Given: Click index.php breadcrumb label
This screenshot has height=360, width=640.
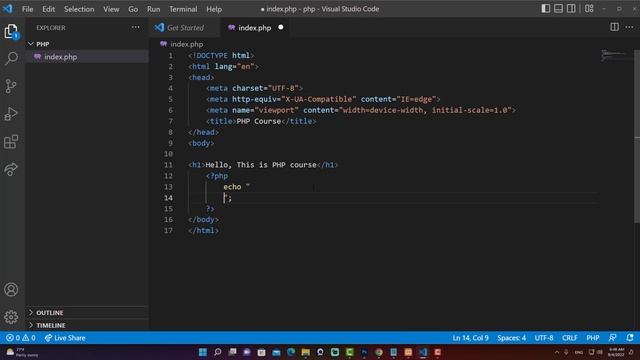Looking at the screenshot, I should click(187, 44).
